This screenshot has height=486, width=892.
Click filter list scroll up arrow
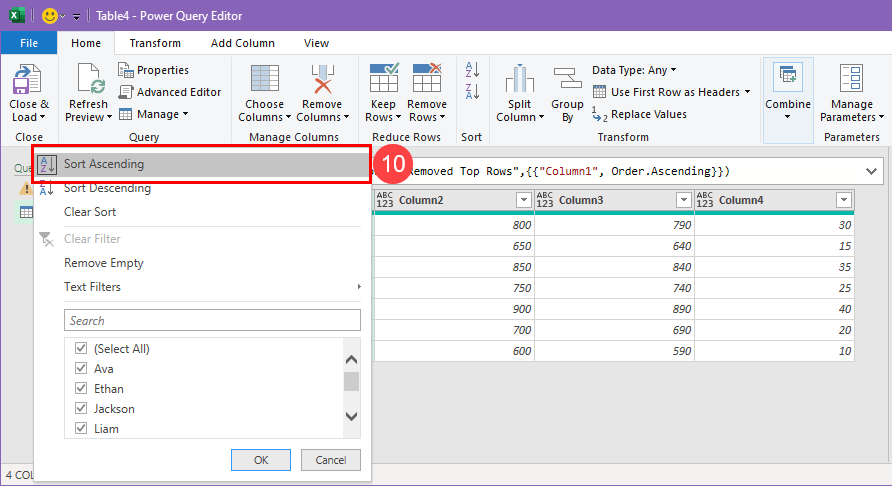(352, 360)
